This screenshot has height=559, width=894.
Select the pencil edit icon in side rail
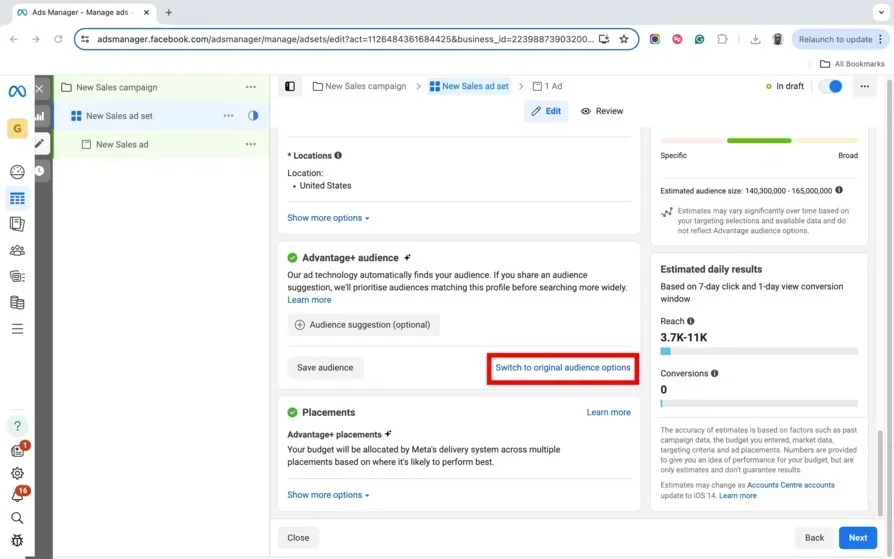coord(40,143)
